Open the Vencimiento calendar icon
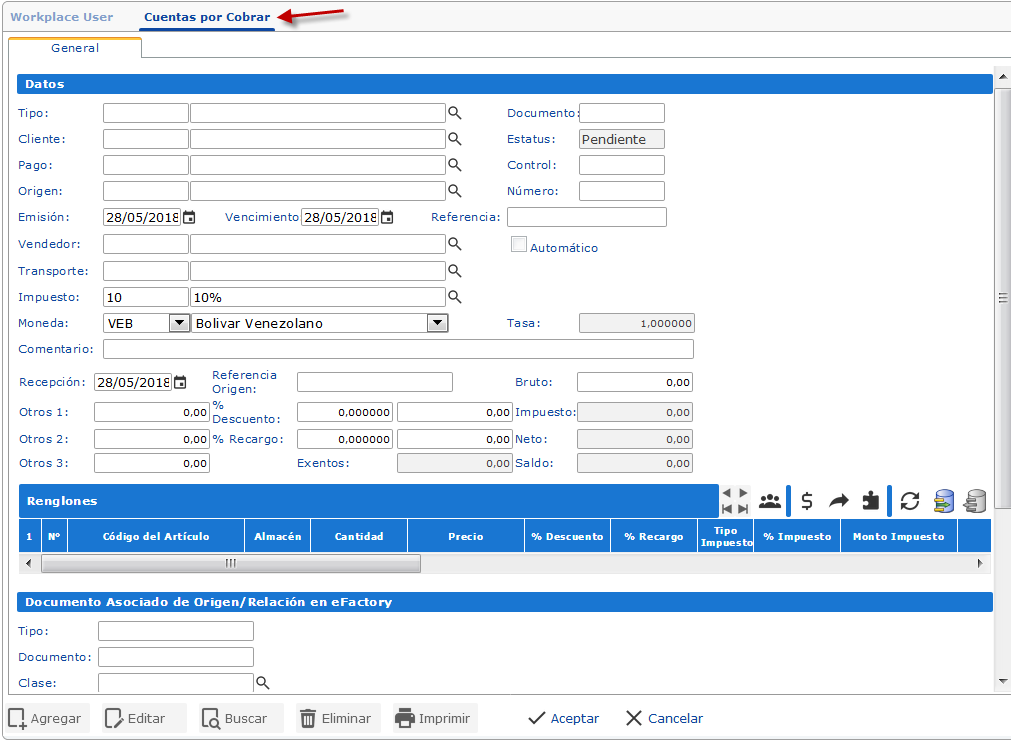 [x=387, y=217]
